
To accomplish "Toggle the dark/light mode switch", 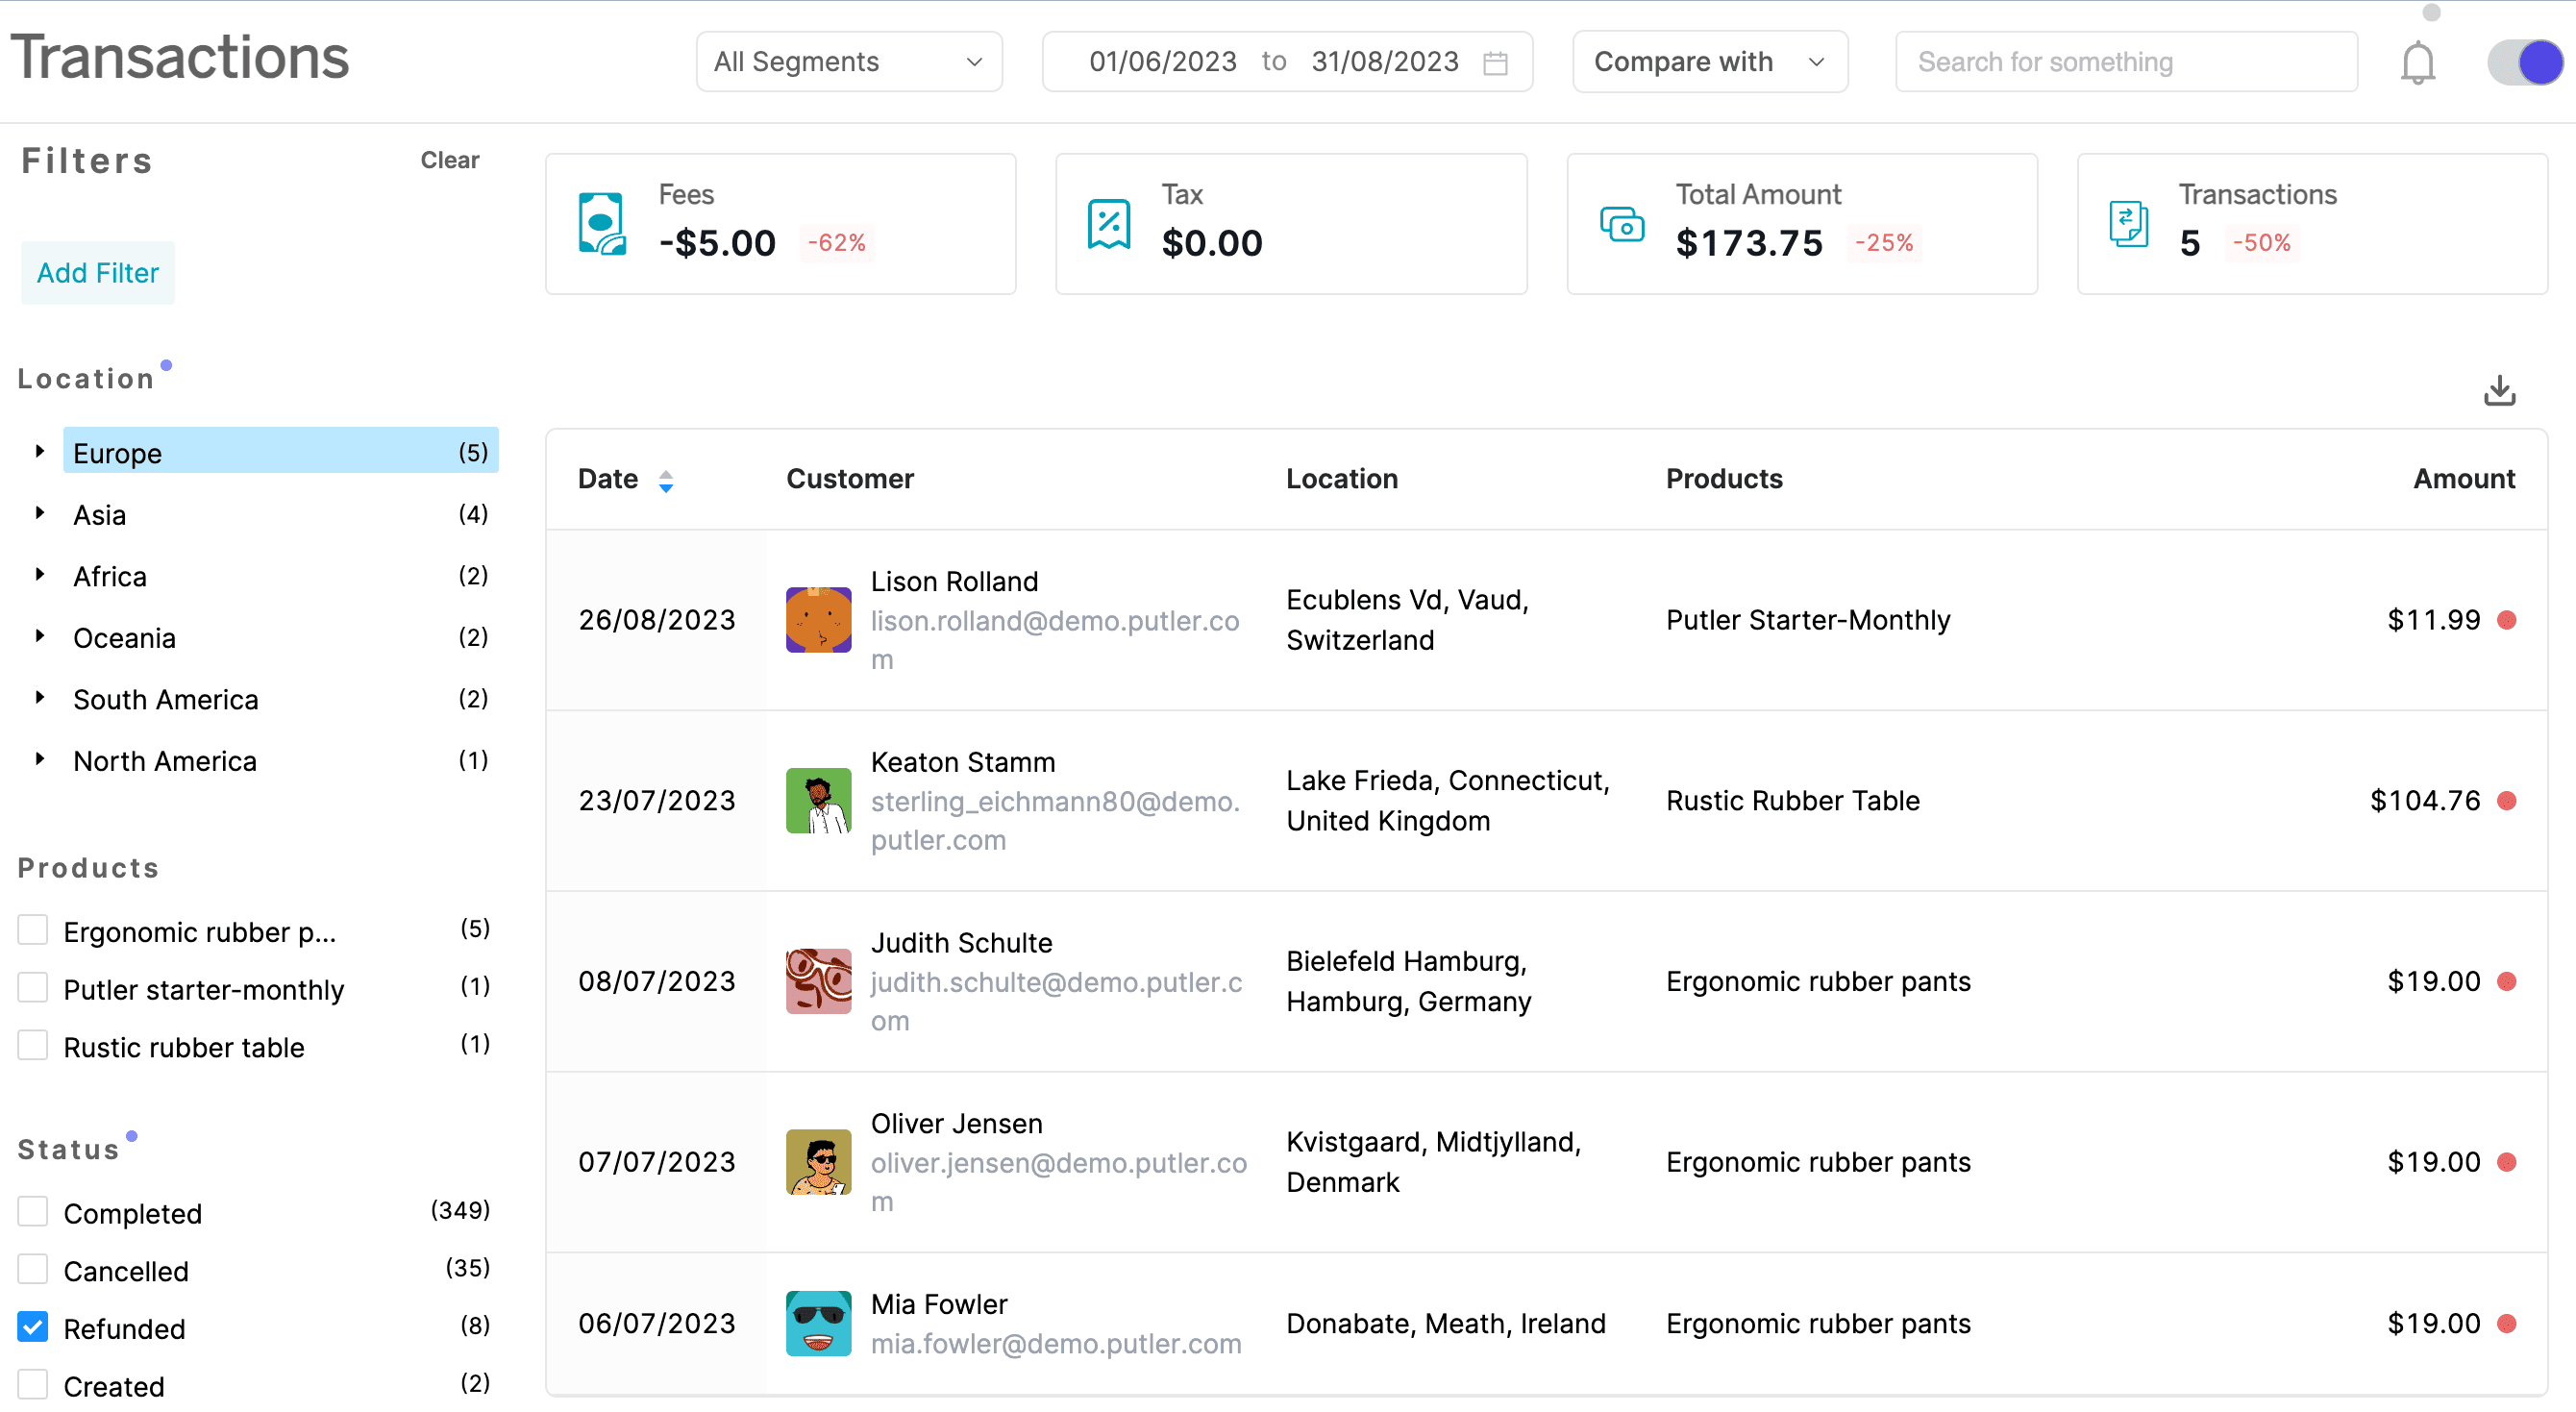I will 2522,61.
